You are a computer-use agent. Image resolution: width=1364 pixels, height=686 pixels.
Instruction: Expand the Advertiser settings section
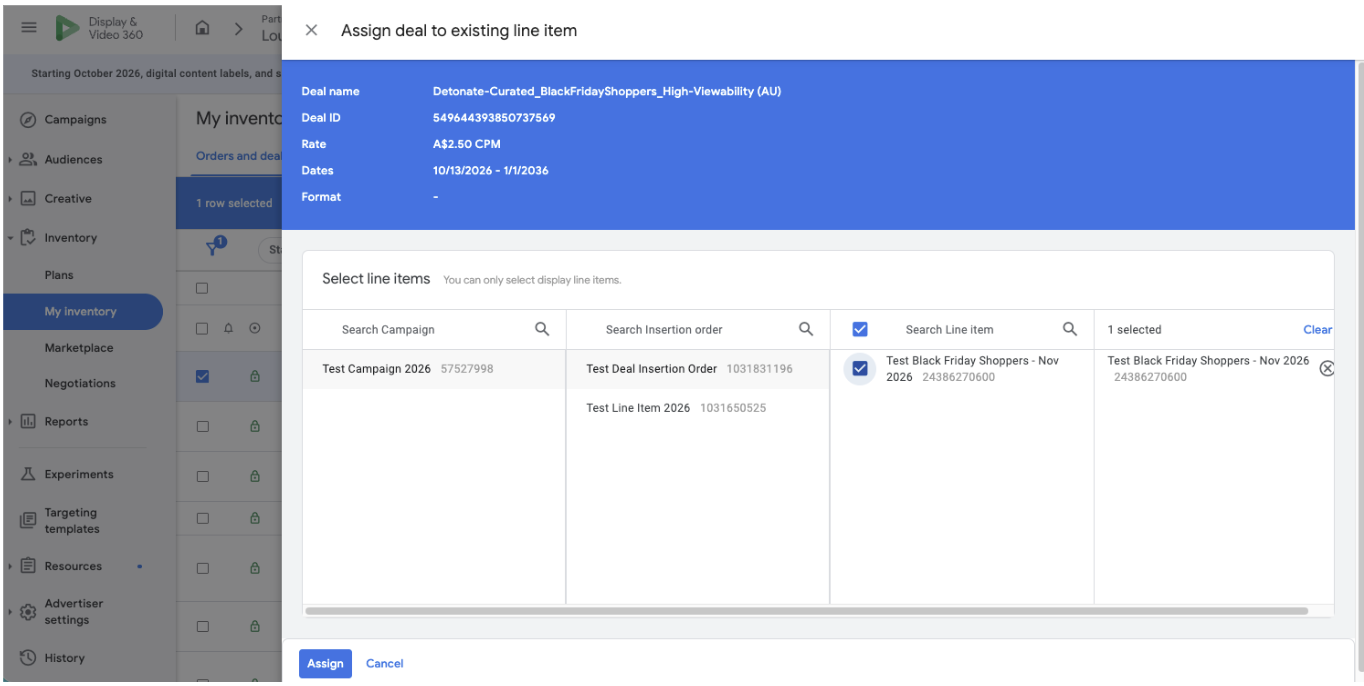[x=10, y=612]
